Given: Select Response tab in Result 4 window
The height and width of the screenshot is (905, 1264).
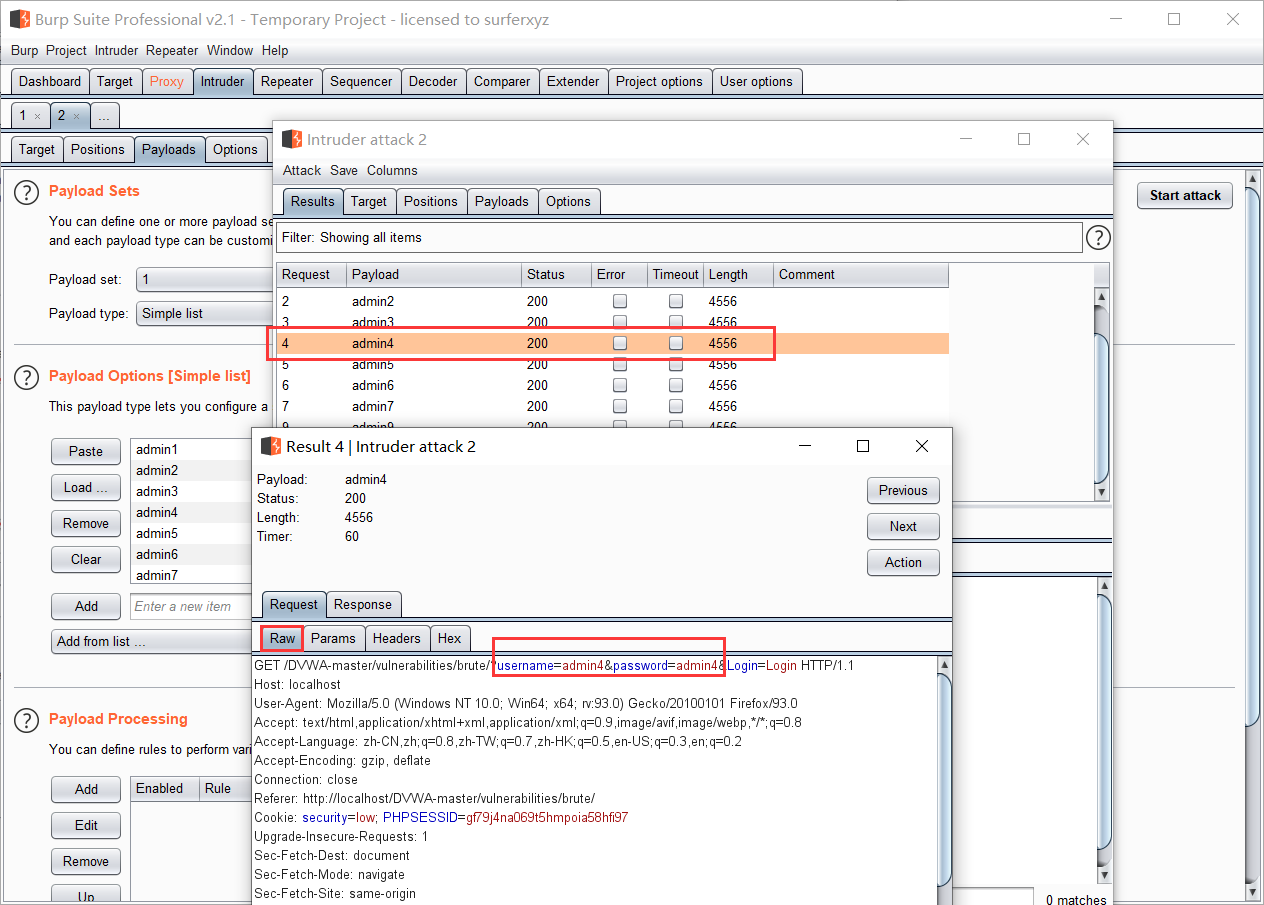Looking at the screenshot, I should point(363,605).
